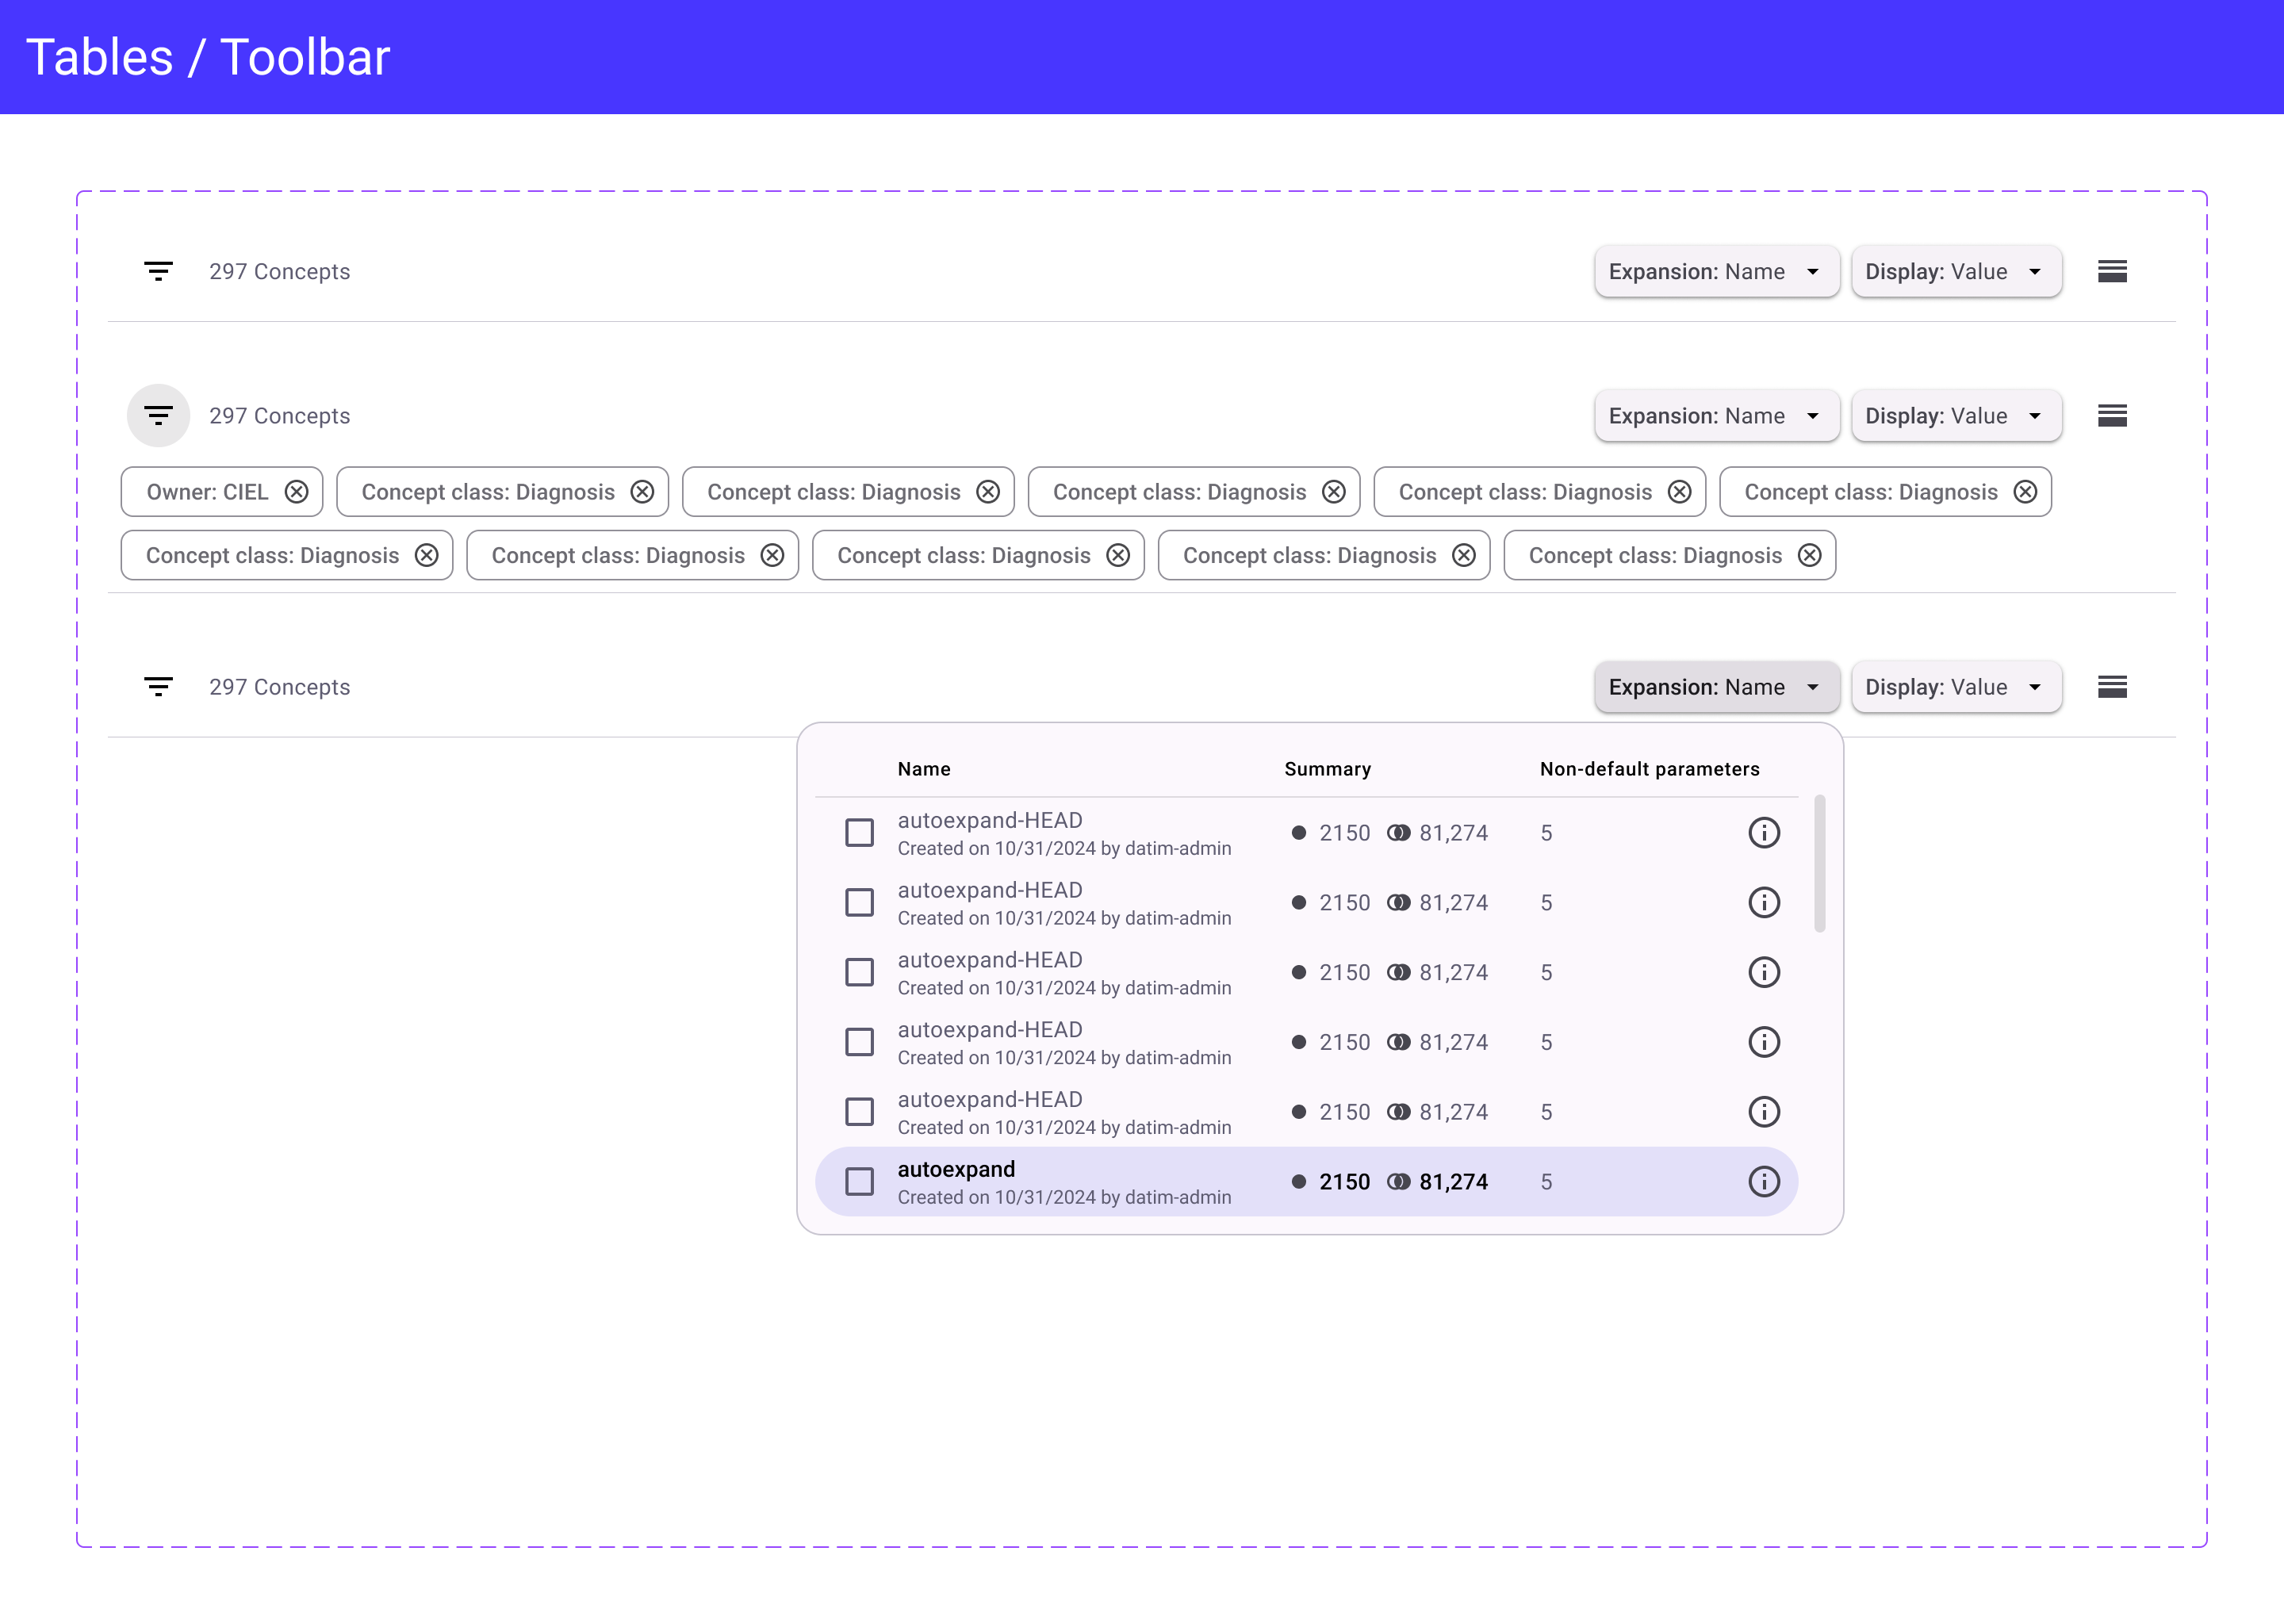Remove last Concept class chip in second row
Image resolution: width=2284 pixels, height=1624 pixels.
[1809, 555]
